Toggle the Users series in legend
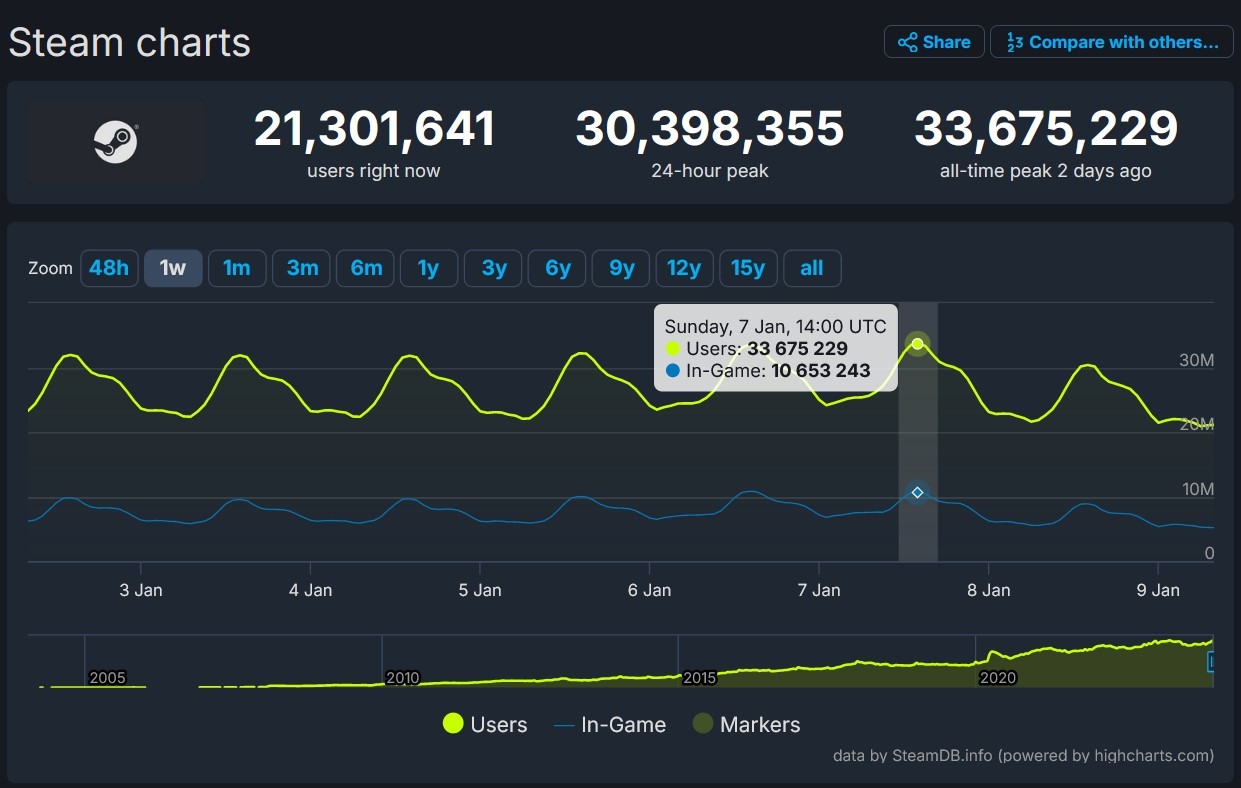 click(485, 724)
